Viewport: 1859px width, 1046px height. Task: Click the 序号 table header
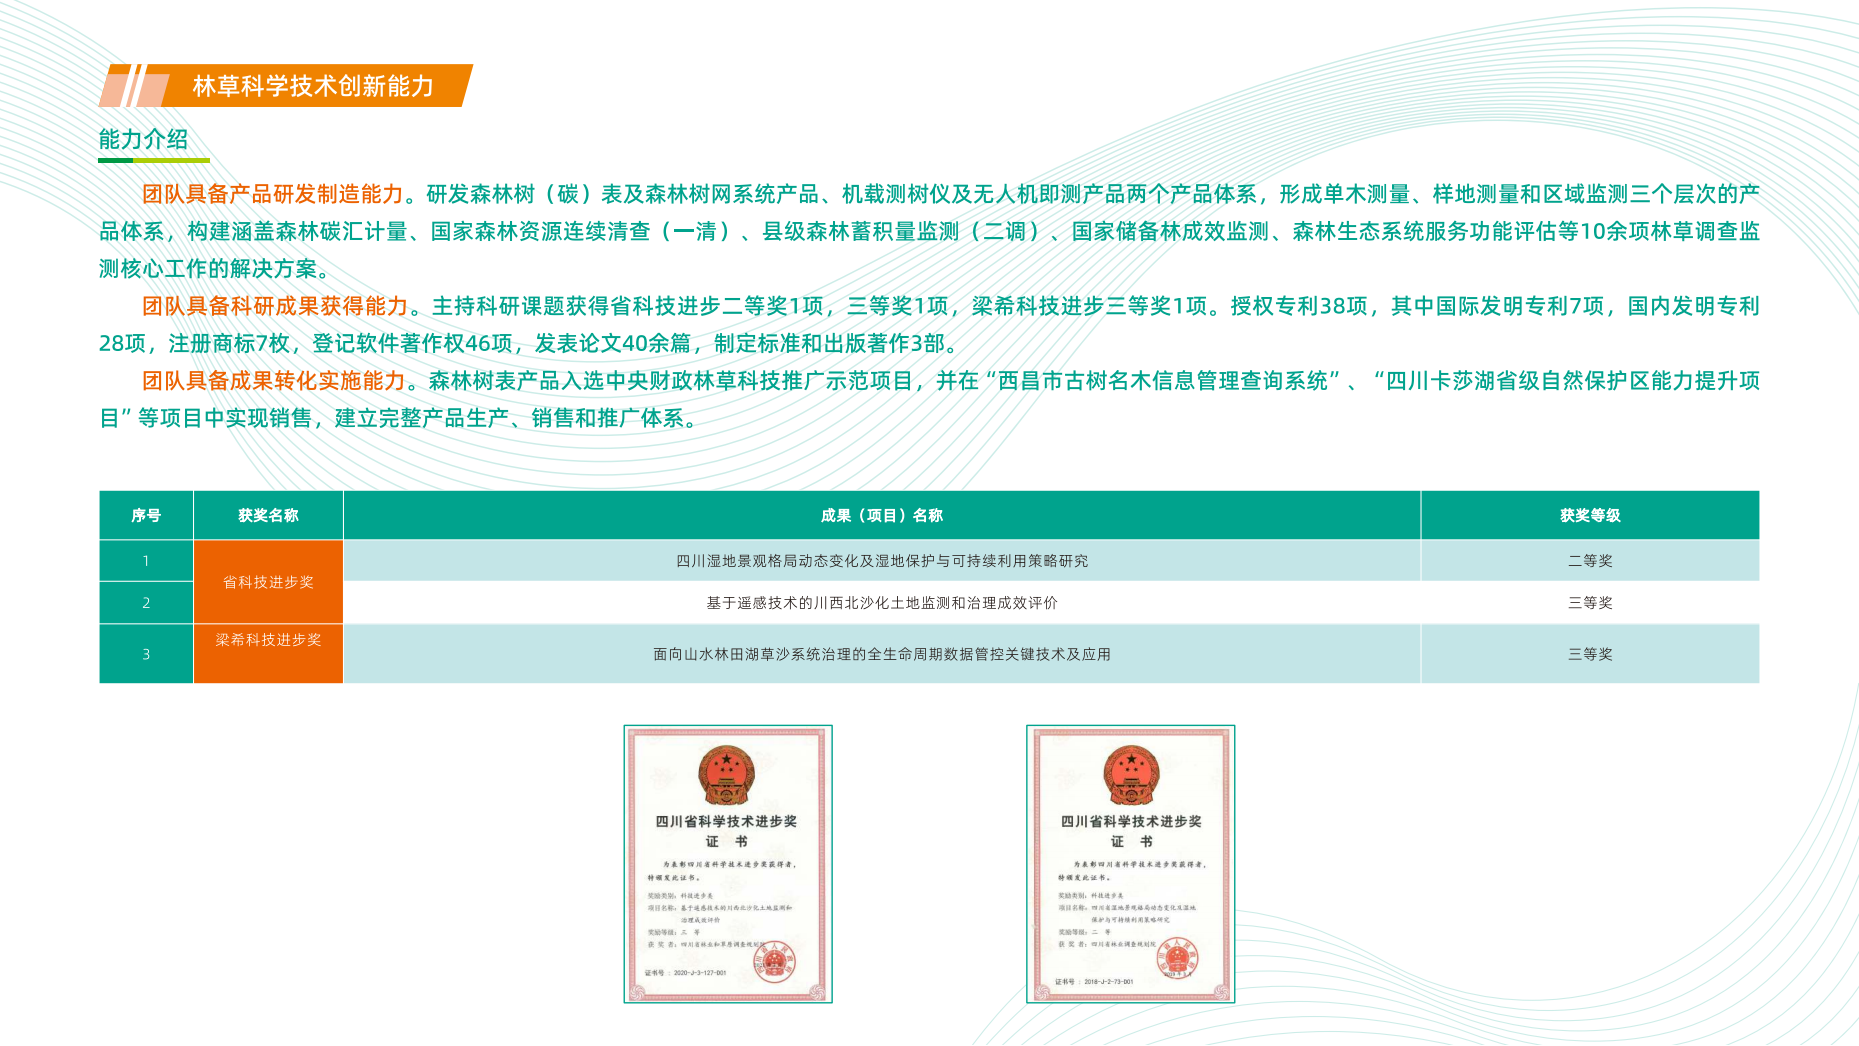[146, 515]
